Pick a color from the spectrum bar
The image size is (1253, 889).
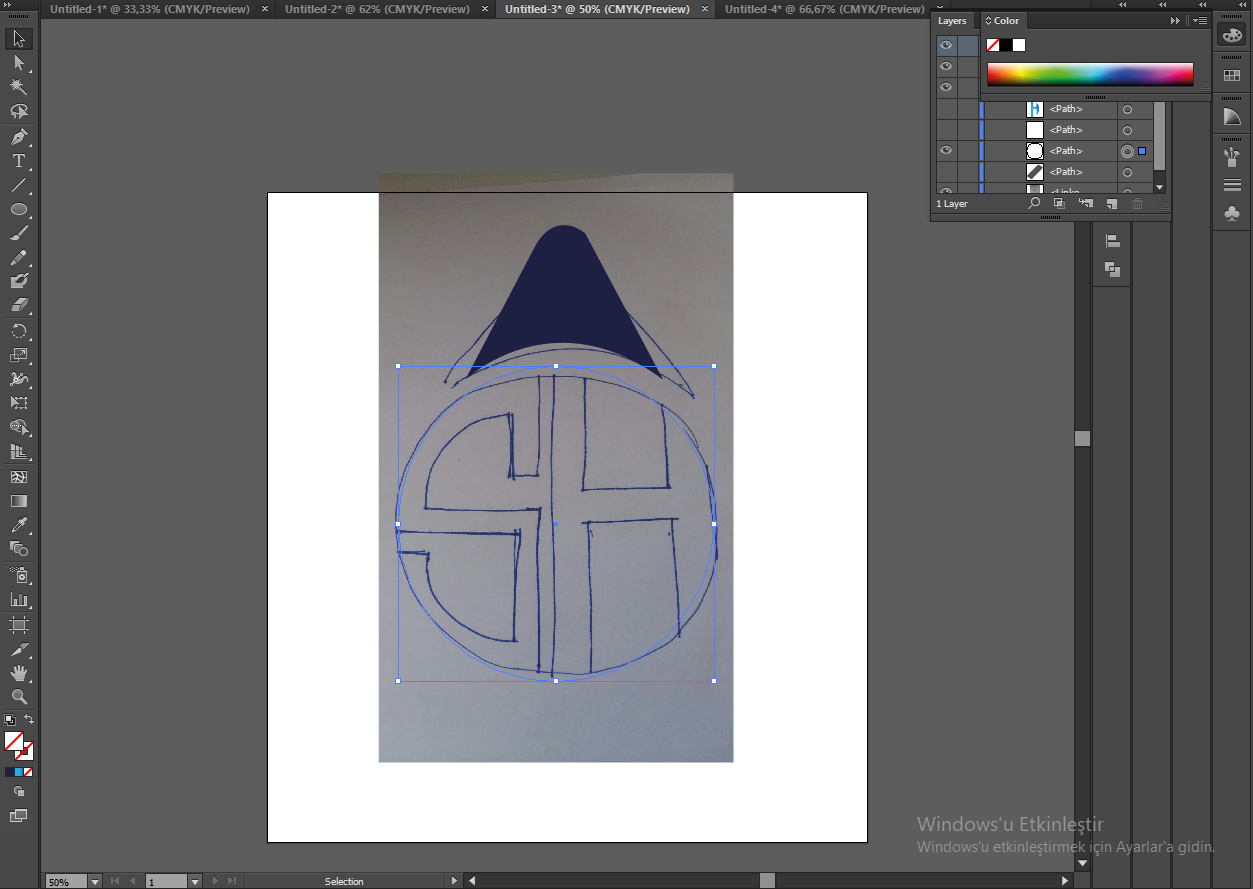point(1090,74)
